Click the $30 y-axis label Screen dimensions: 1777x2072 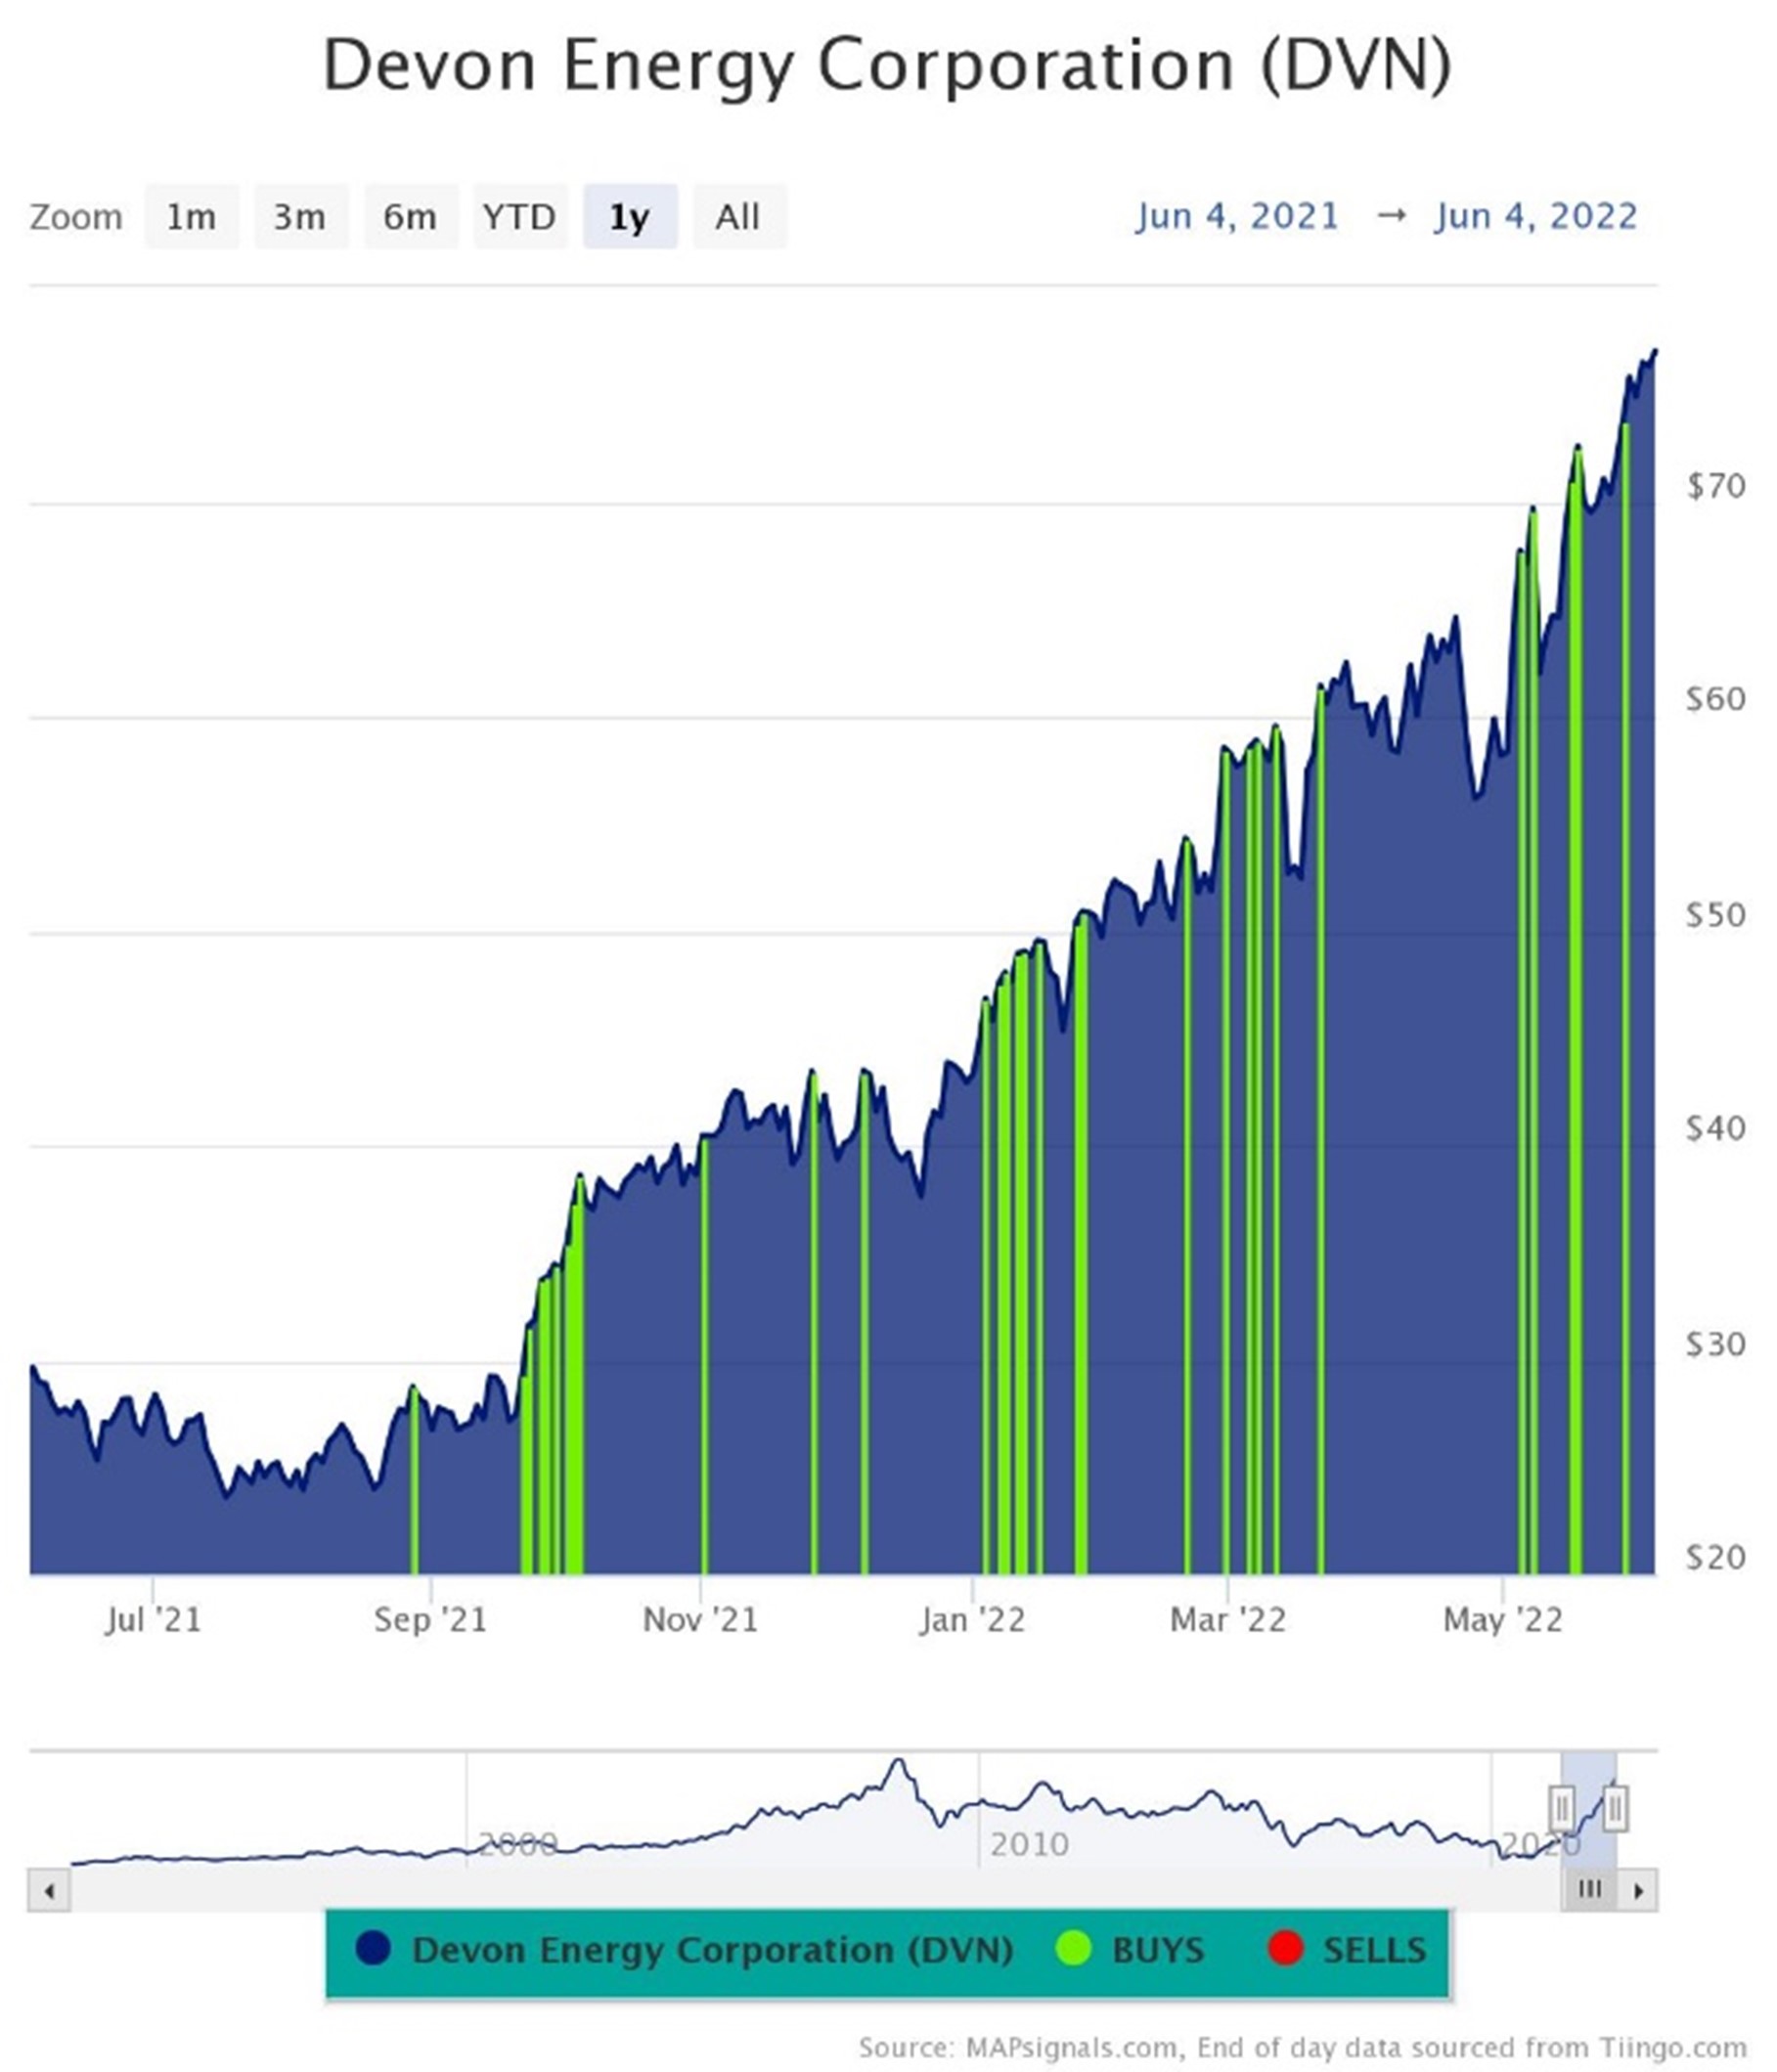[1716, 1345]
